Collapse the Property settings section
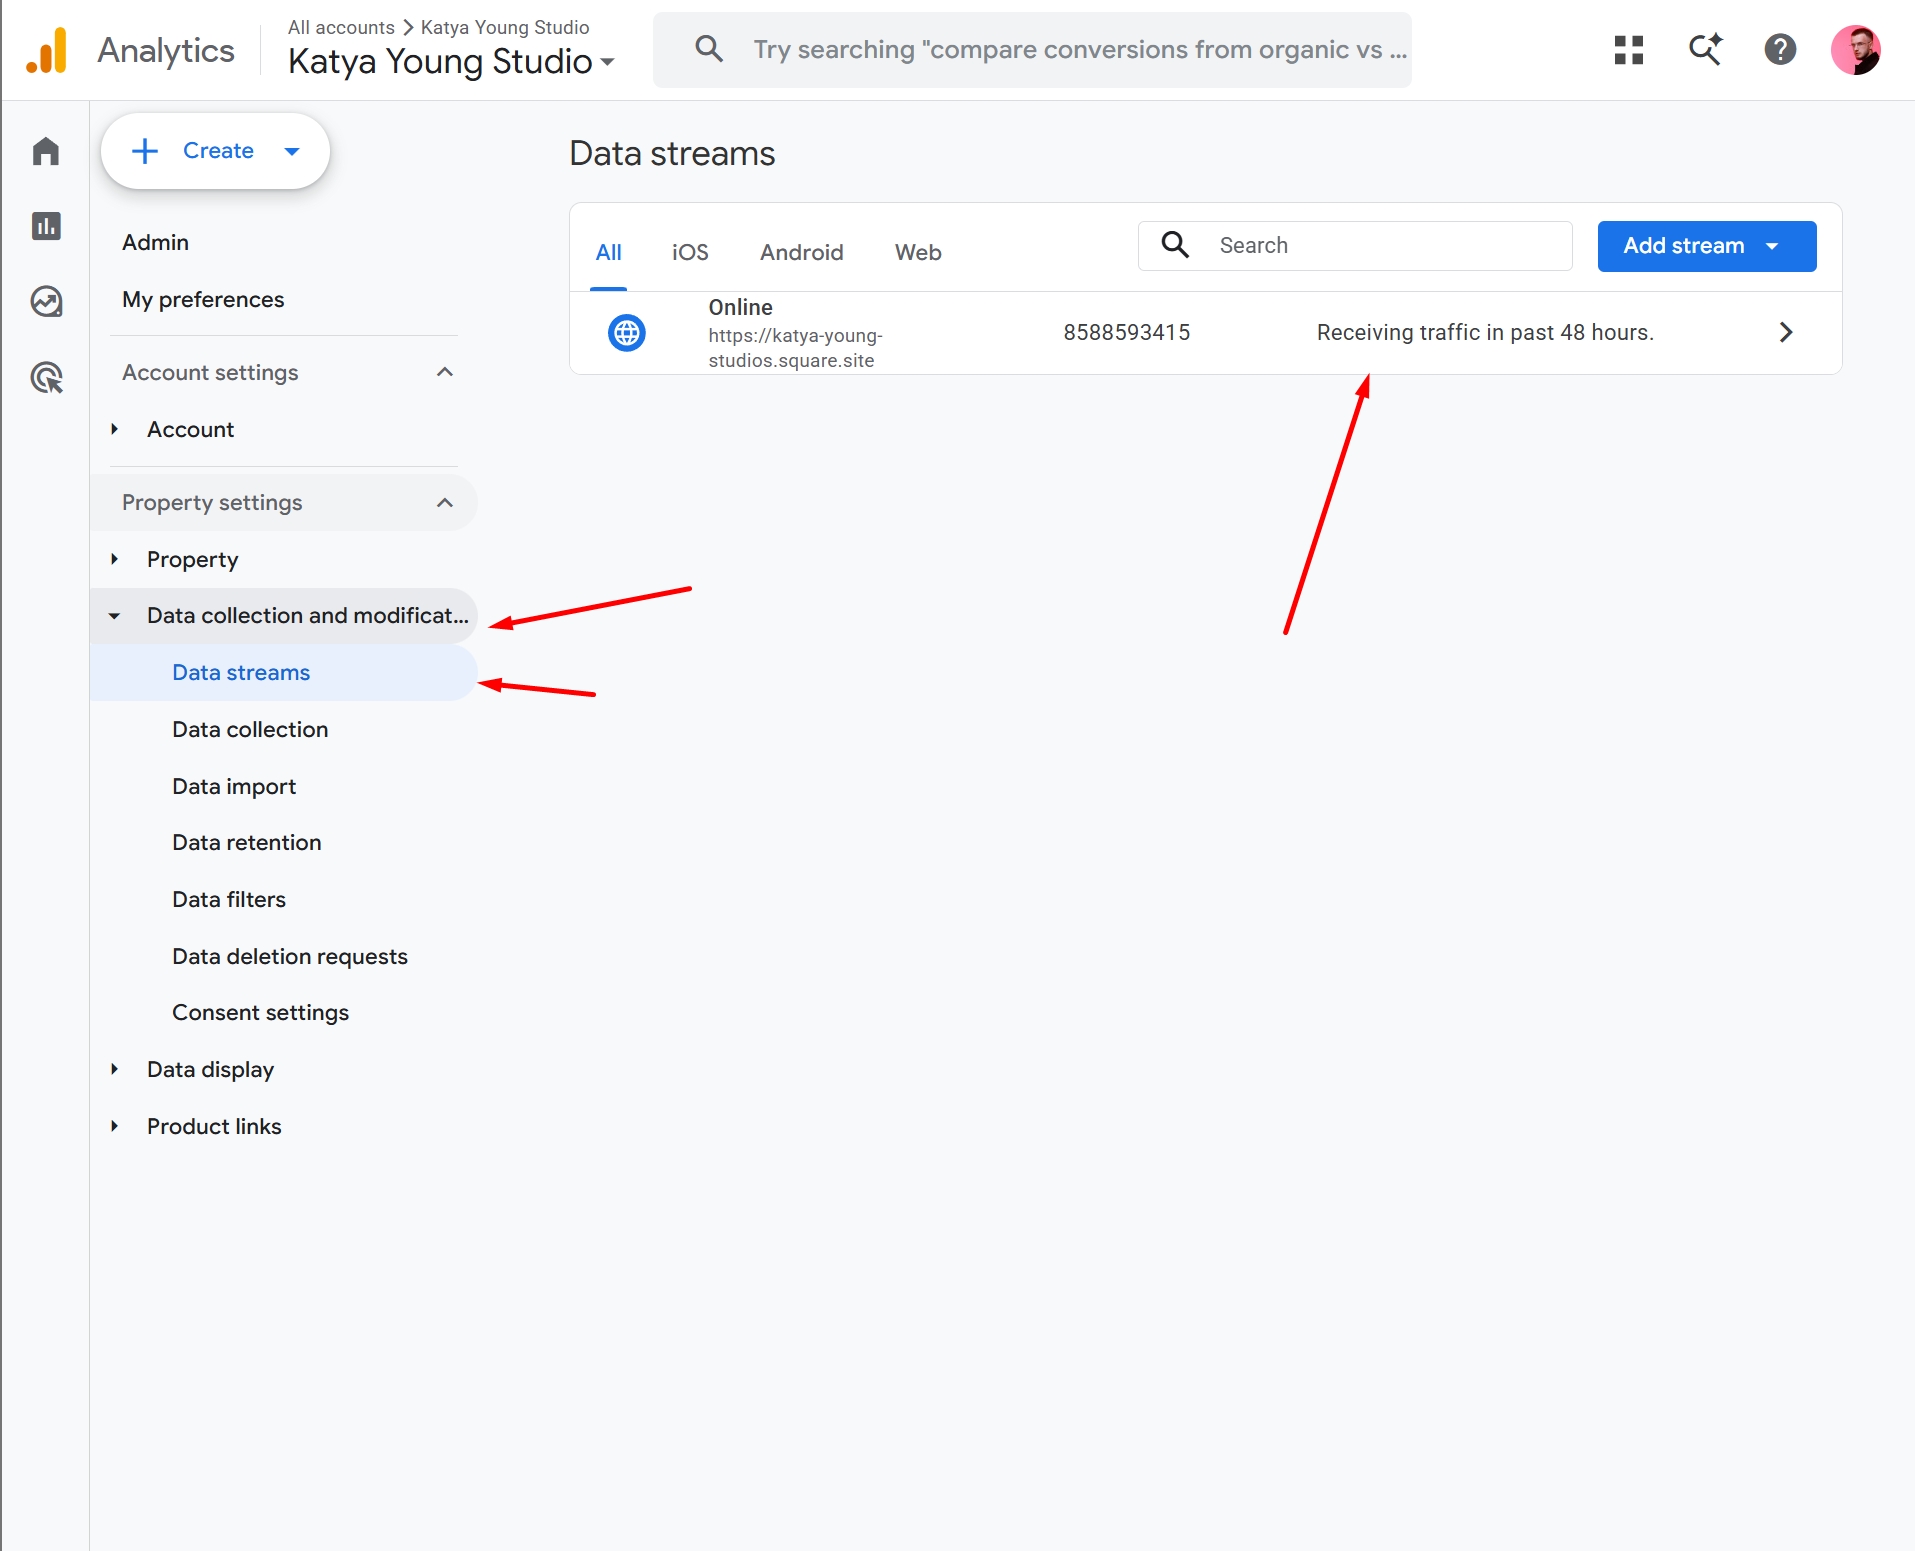 click(445, 502)
